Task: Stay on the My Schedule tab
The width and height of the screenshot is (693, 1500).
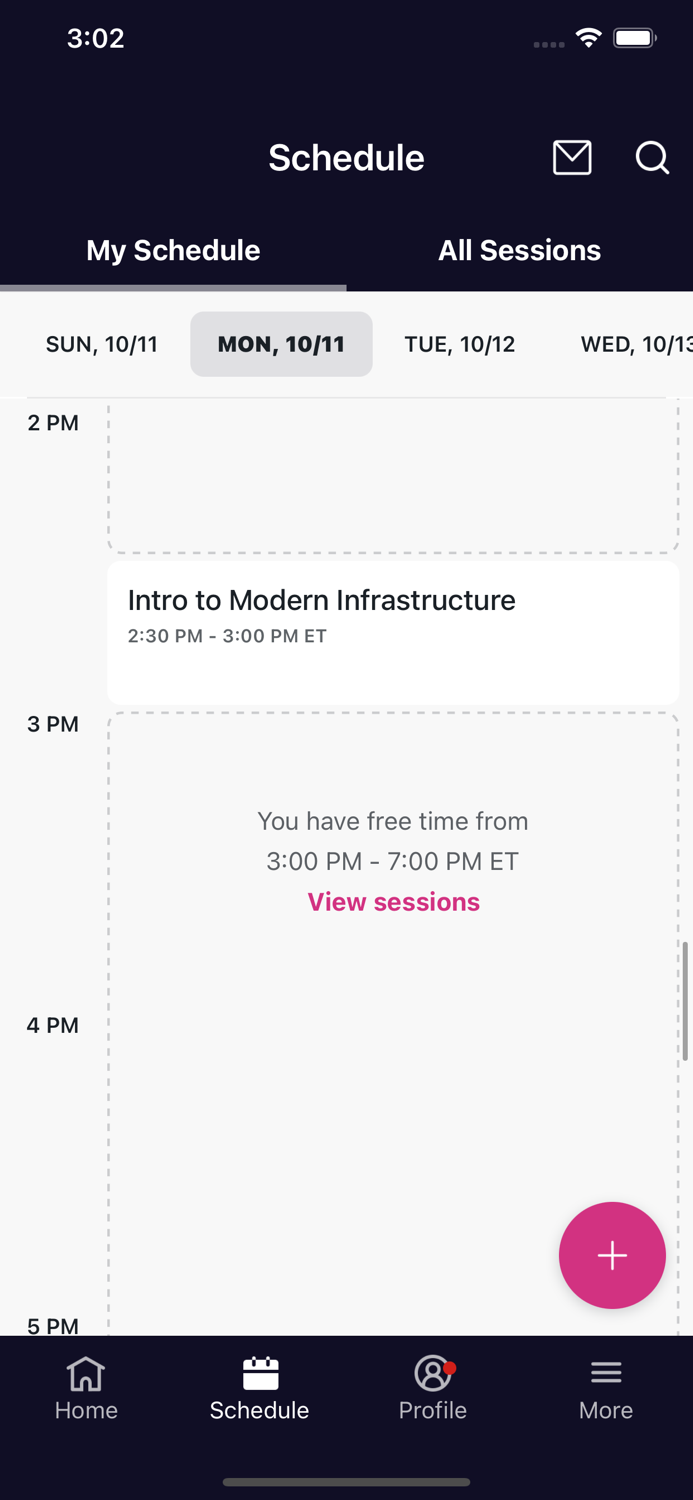Action: click(172, 250)
